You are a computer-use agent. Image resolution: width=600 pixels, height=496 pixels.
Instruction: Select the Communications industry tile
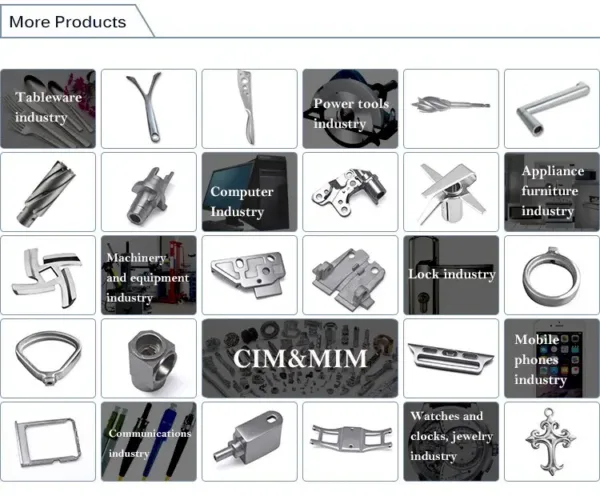148,441
